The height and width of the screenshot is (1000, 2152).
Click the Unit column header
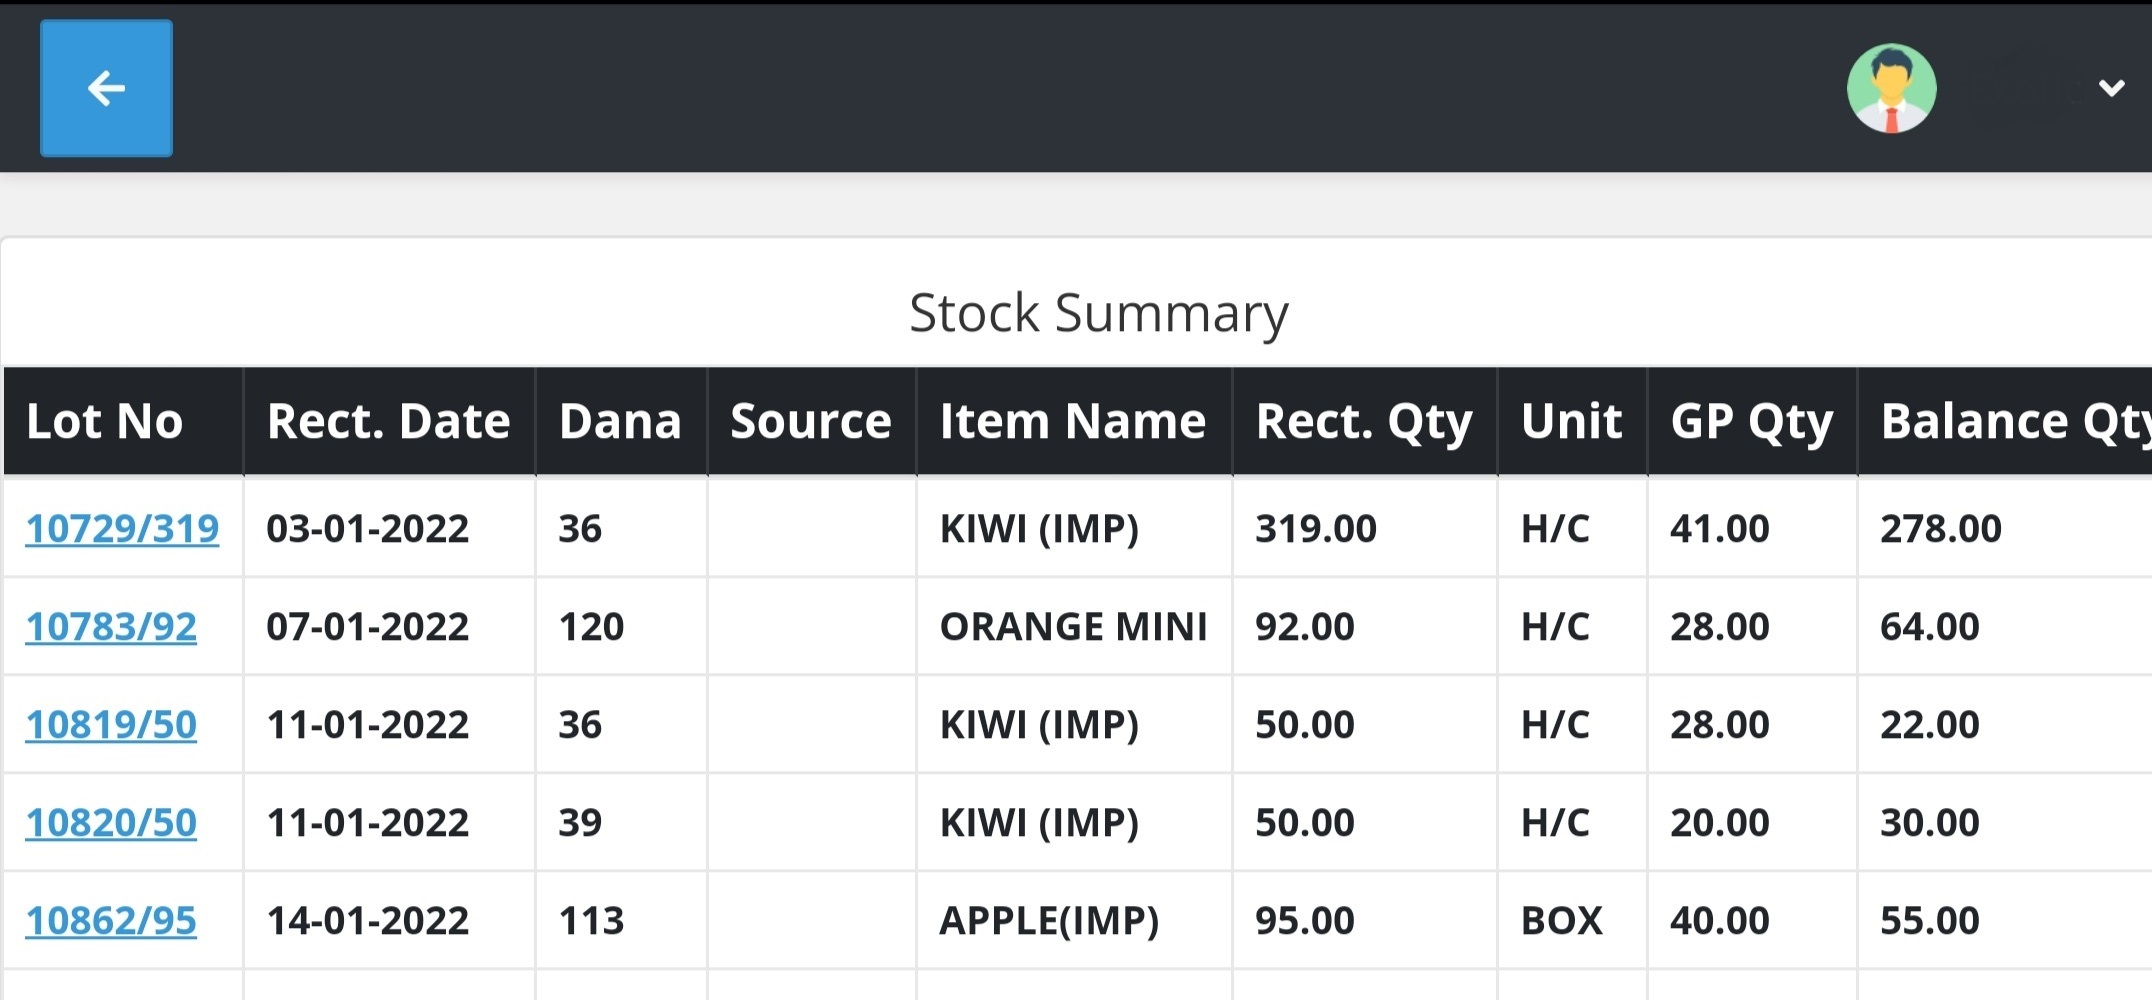tap(1572, 421)
